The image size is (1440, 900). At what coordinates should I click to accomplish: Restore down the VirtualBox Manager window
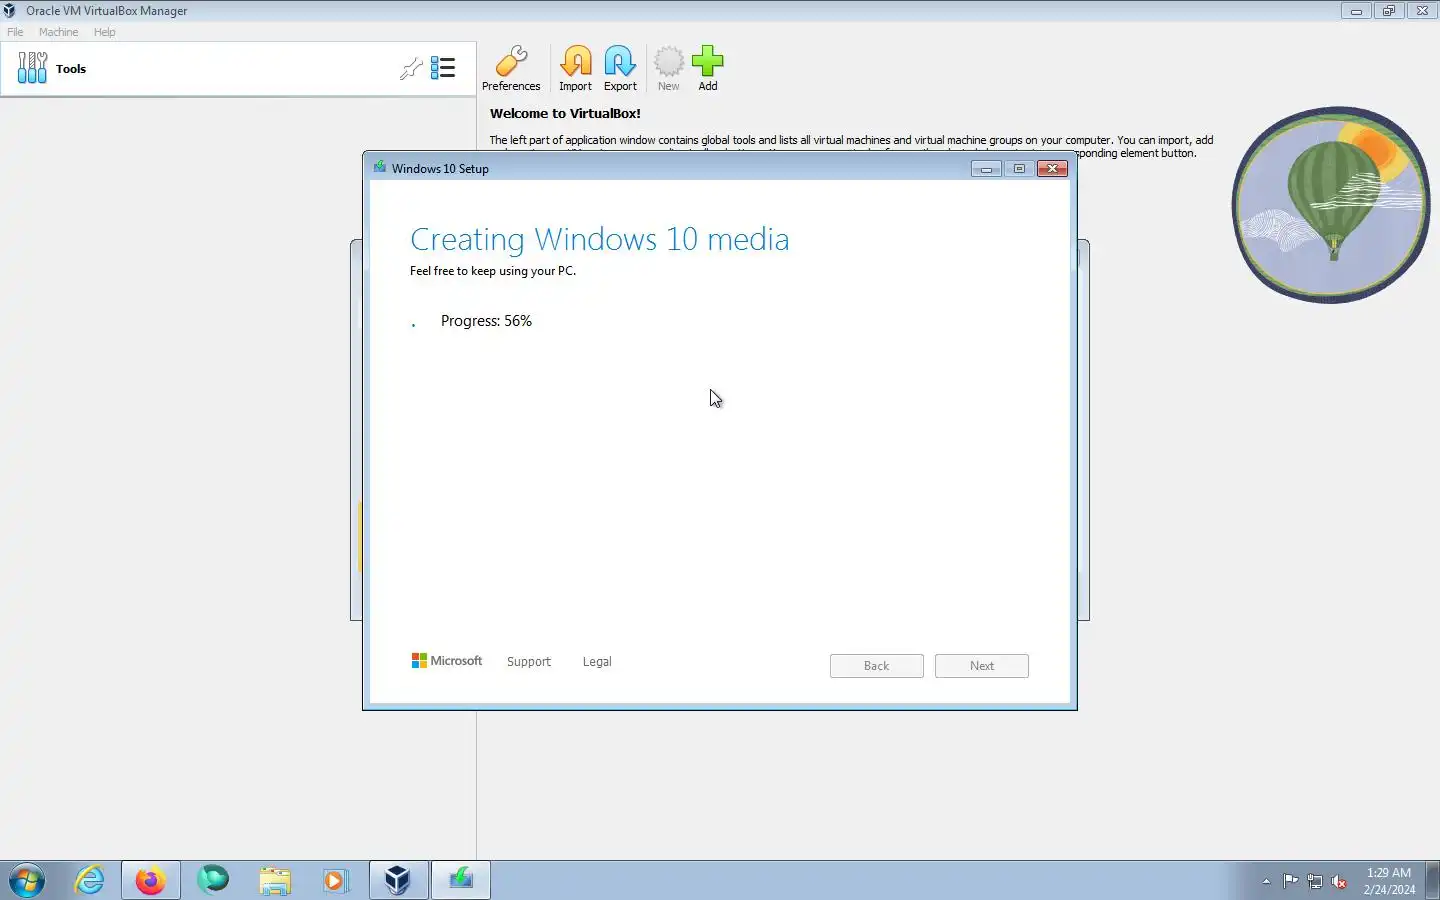(1389, 11)
